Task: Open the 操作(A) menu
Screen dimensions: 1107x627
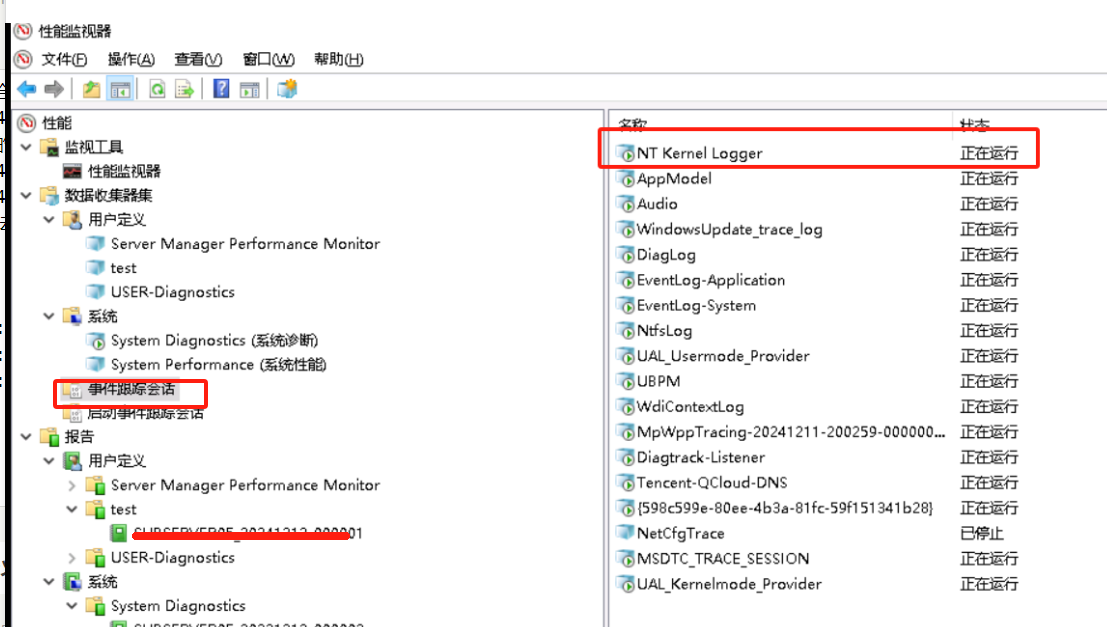Action: [x=131, y=59]
